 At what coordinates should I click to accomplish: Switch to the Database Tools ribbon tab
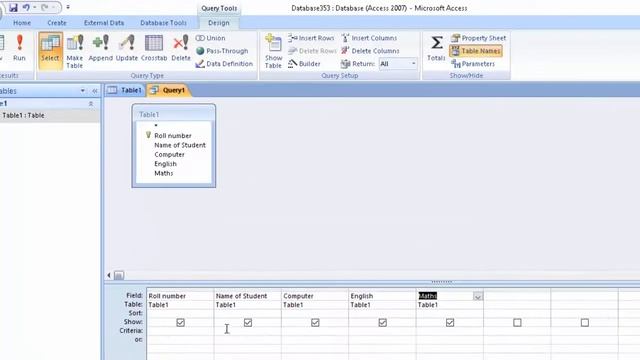point(163,23)
